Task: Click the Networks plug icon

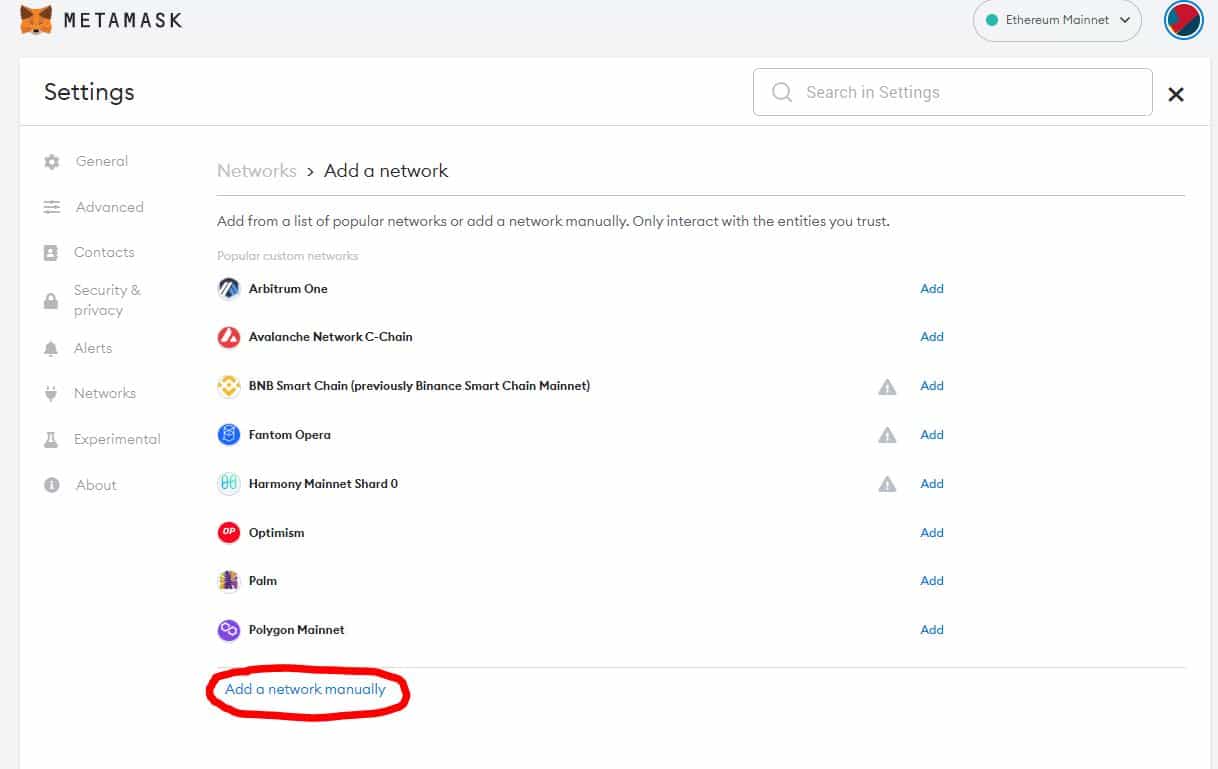Action: 51,394
